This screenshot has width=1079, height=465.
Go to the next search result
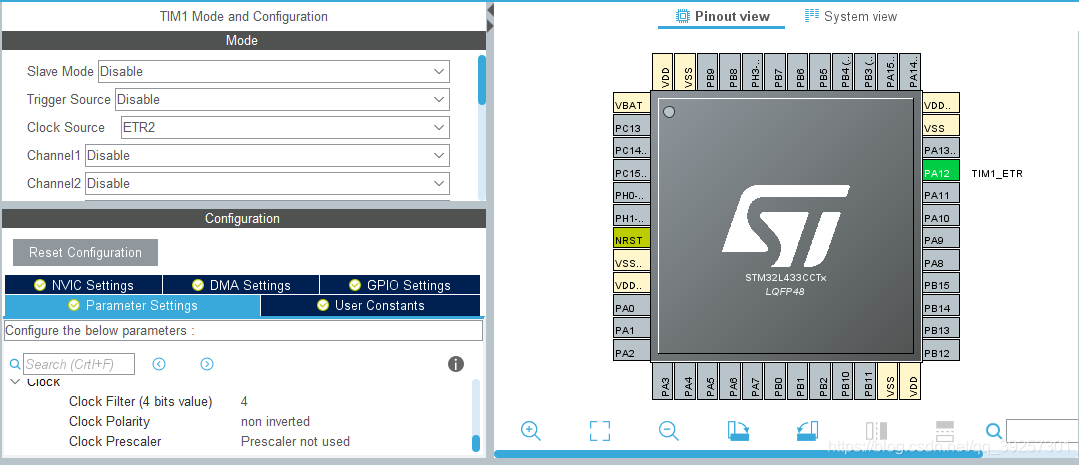(206, 364)
